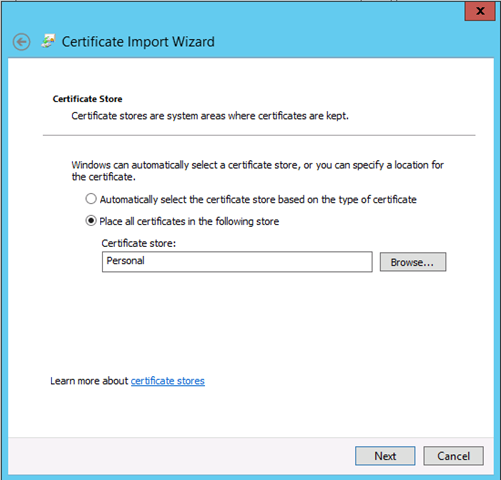The image size is (501, 480).
Task: Click the Certificate Import Wizard title text
Action: pos(138,42)
